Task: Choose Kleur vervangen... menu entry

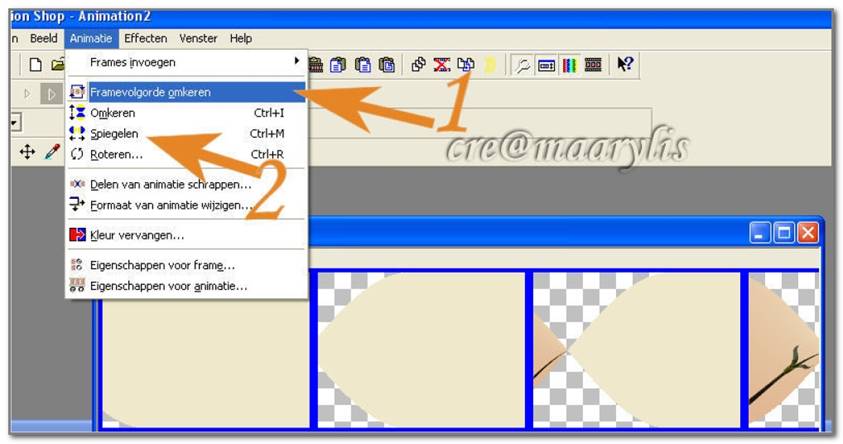Action: point(186,235)
